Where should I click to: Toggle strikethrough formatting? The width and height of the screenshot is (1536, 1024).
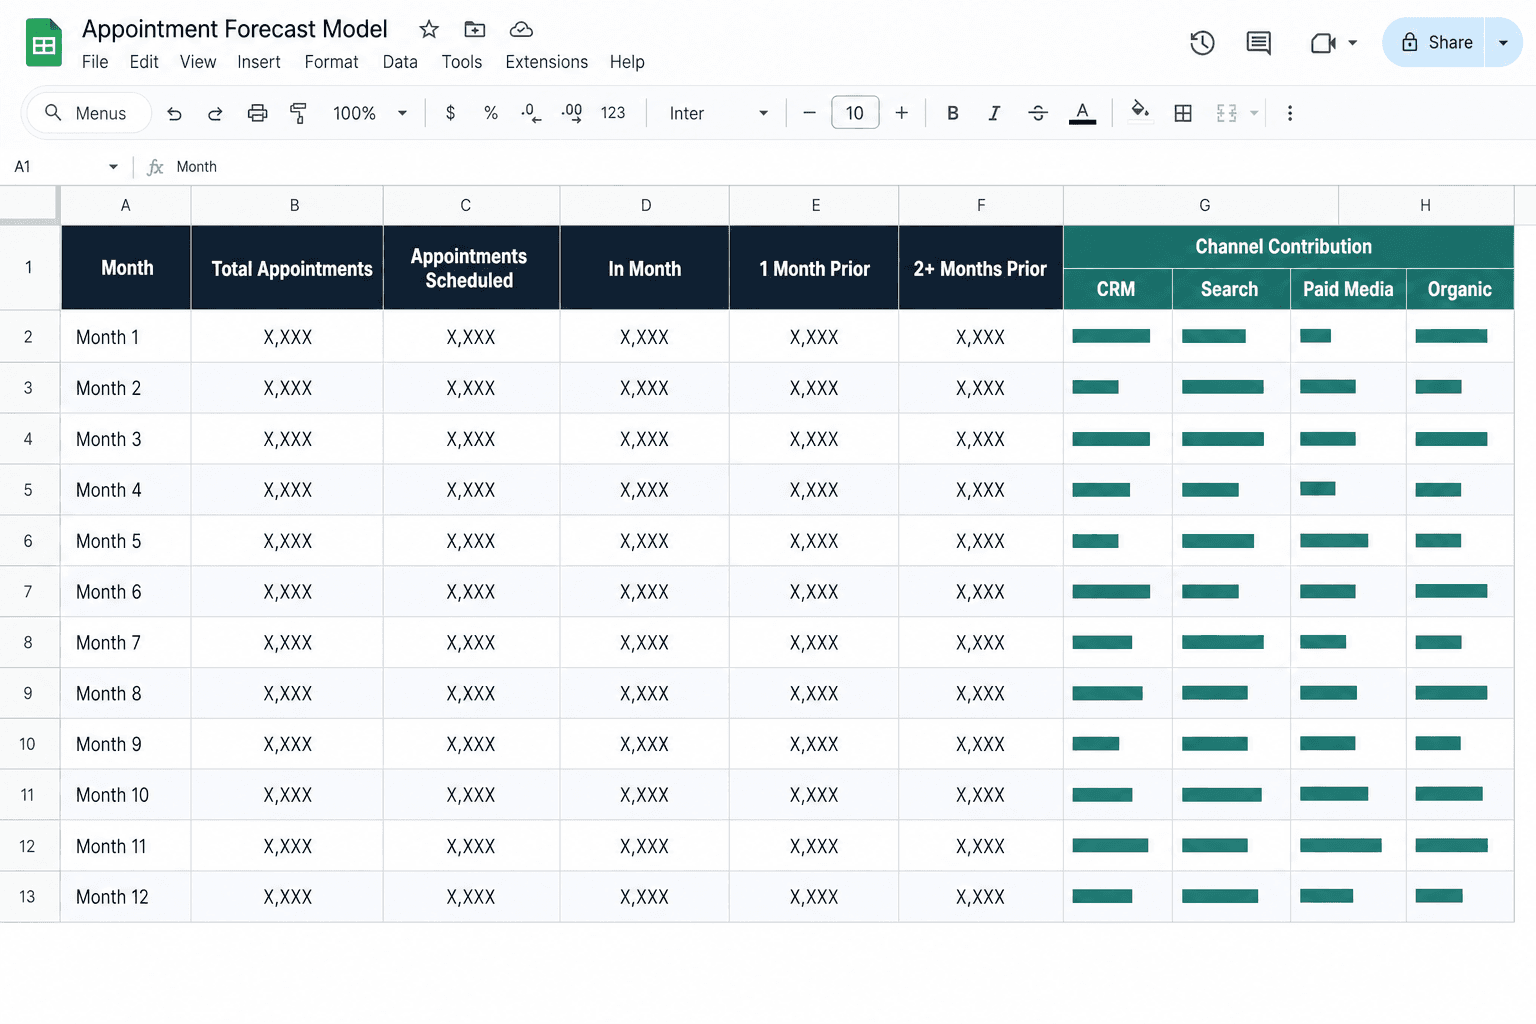tap(1038, 113)
